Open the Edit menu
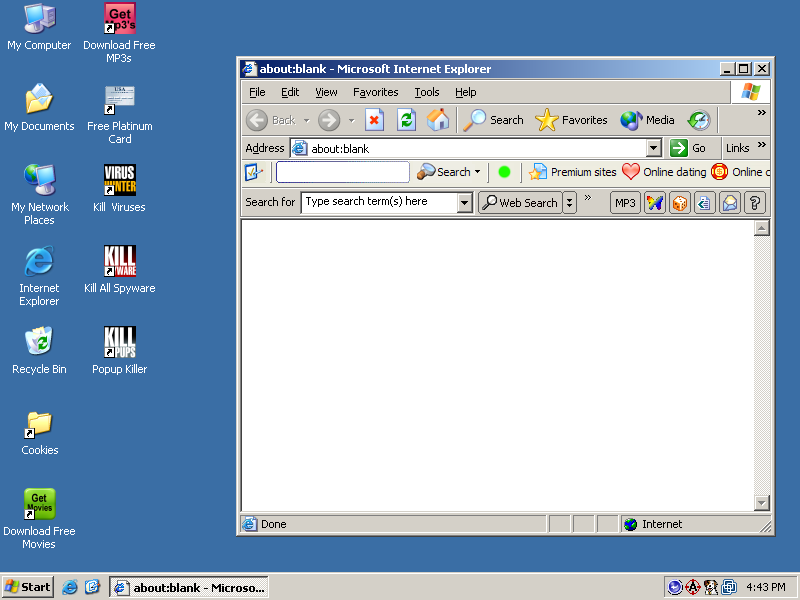 point(290,92)
